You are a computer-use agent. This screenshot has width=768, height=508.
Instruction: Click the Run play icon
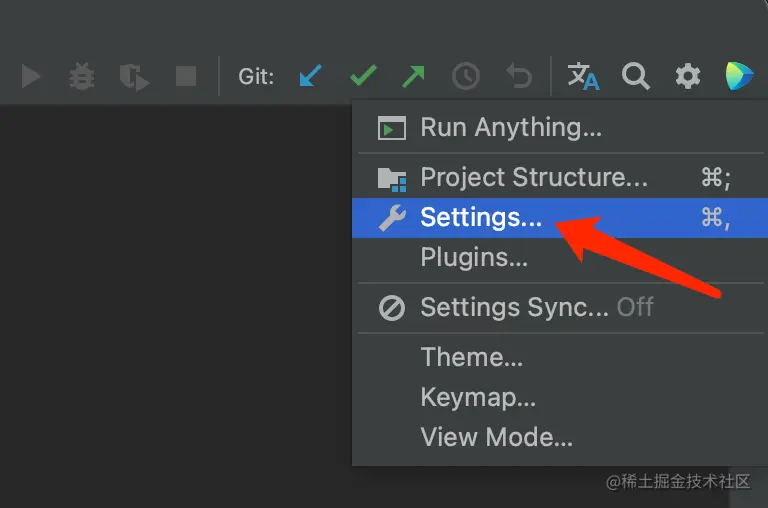click(x=30, y=76)
